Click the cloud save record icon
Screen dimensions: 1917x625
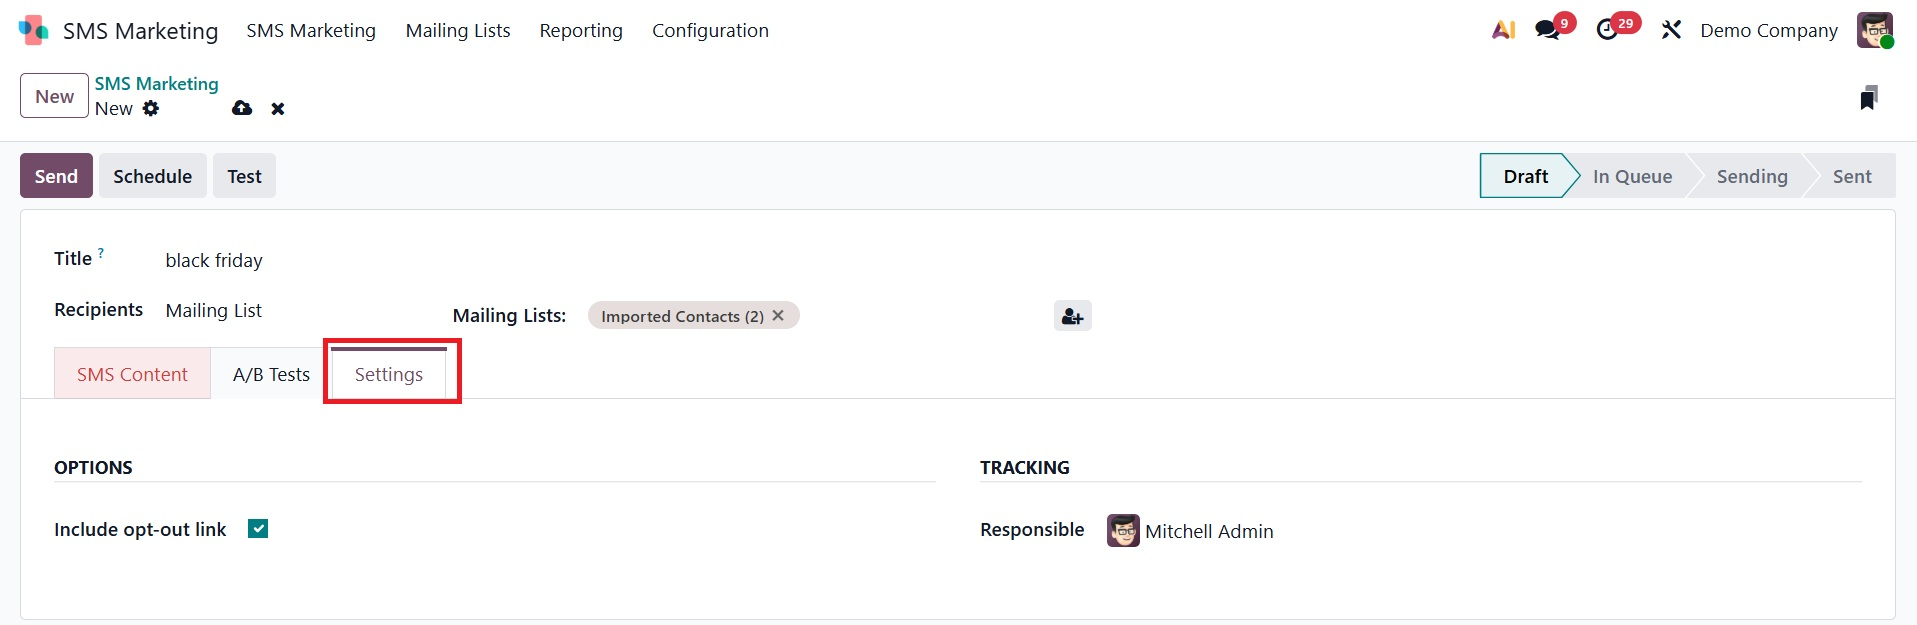tap(242, 108)
